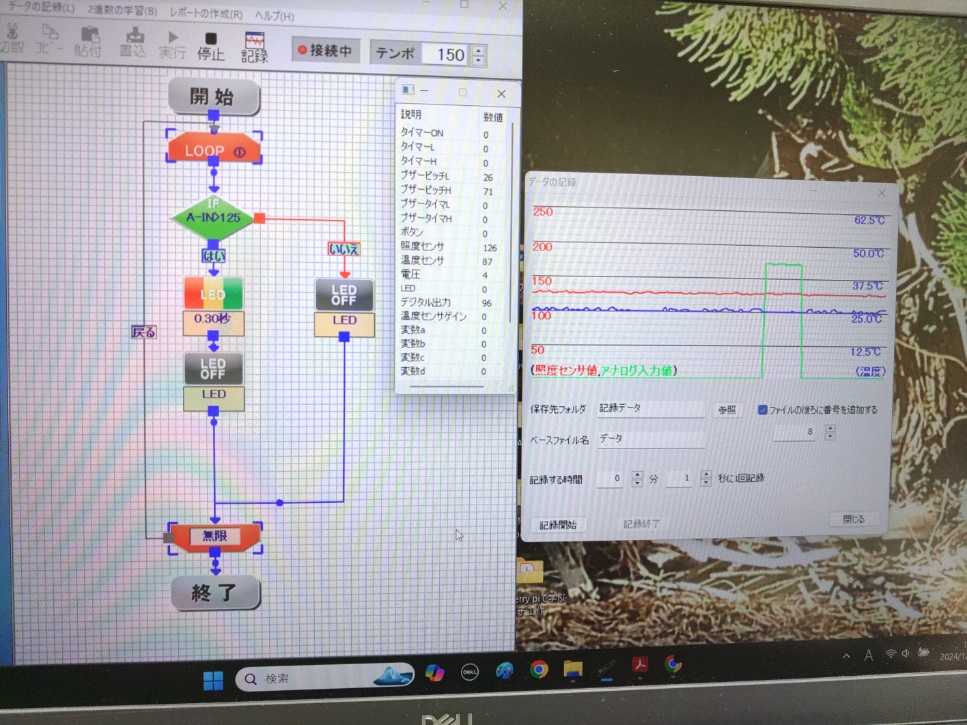Click the 停止 (stop) toolbar icon

[210, 44]
